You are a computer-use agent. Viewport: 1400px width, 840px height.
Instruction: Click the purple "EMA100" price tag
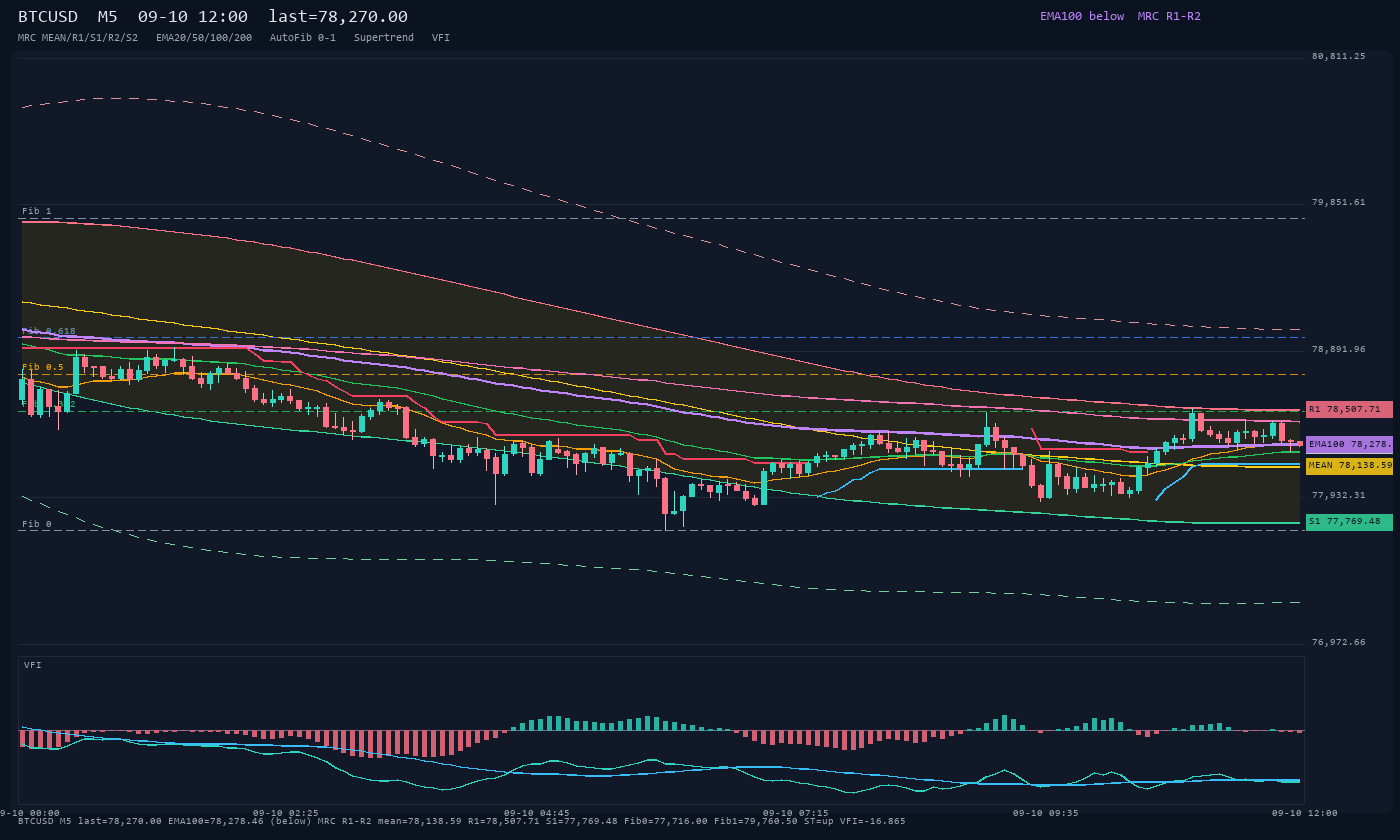tap(1349, 444)
